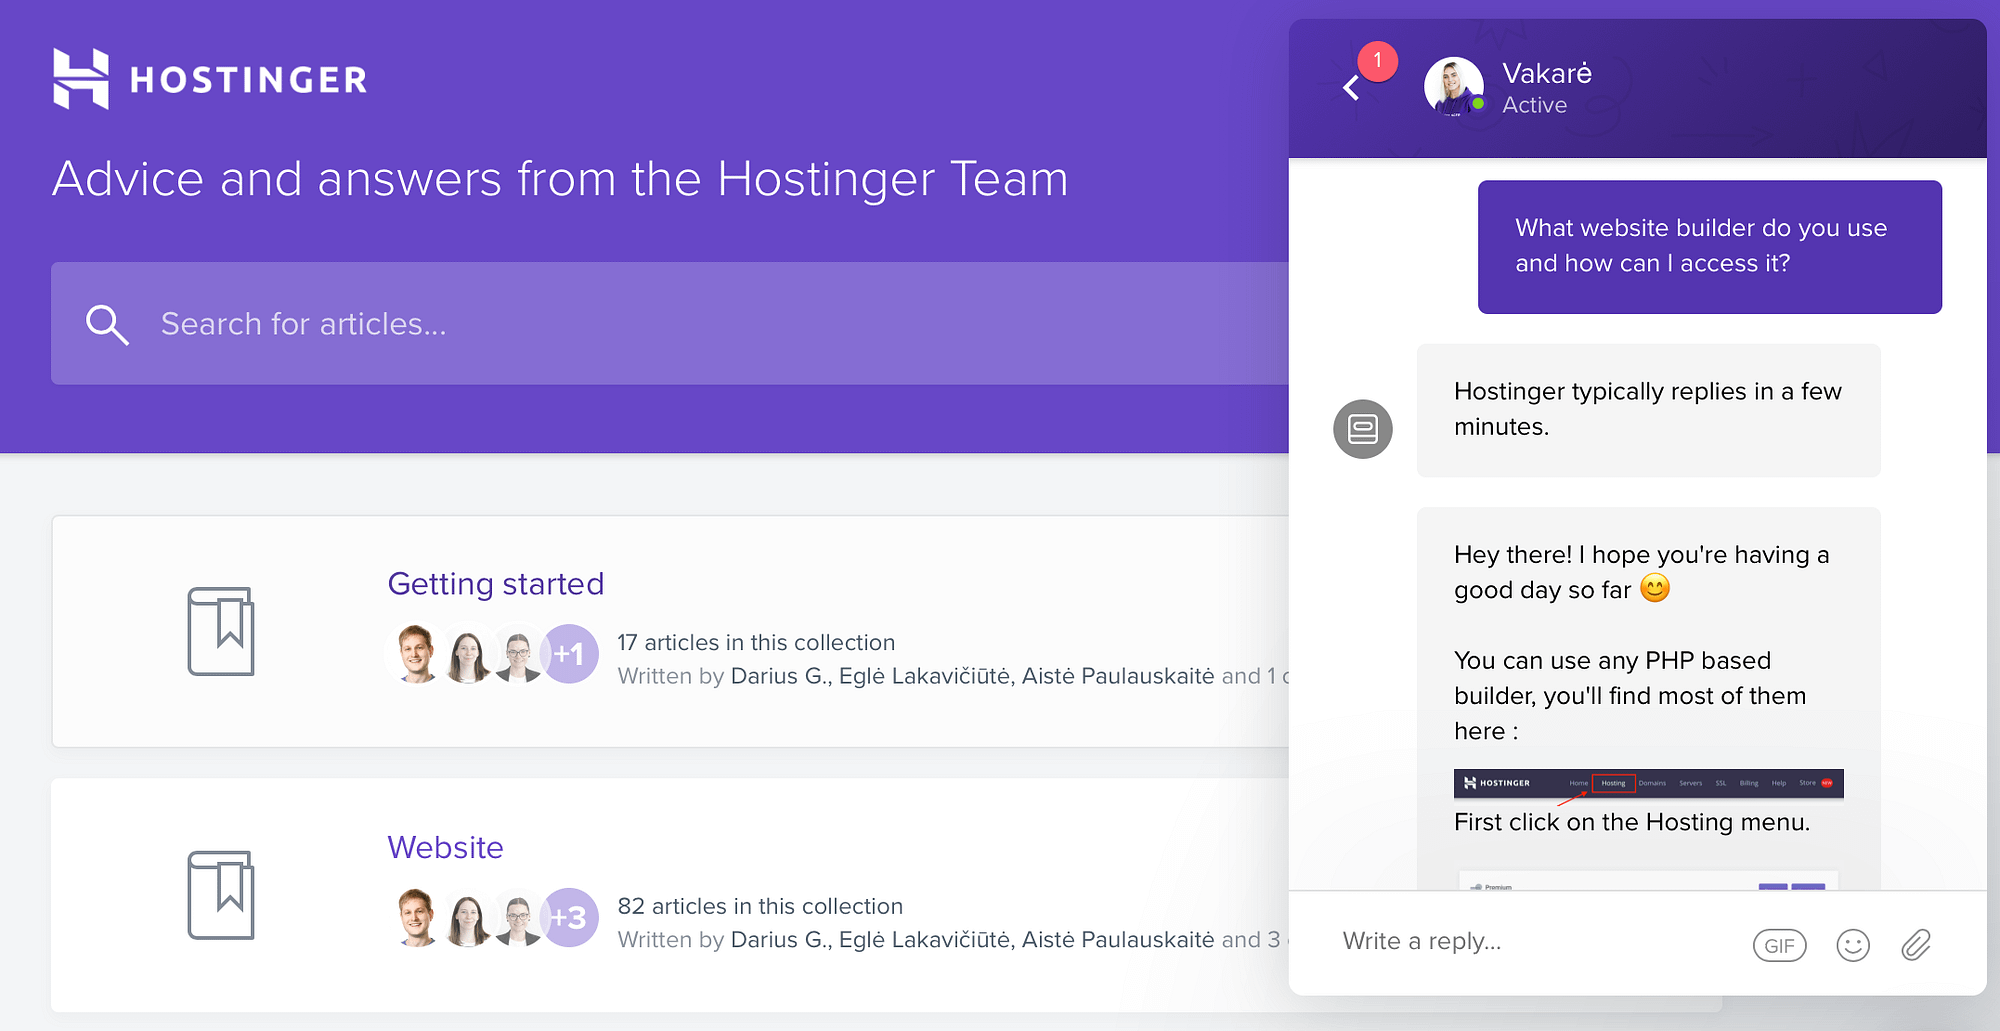2000x1031 pixels.
Task: Expand the +1 authors avatar bubble
Action: (x=569, y=653)
